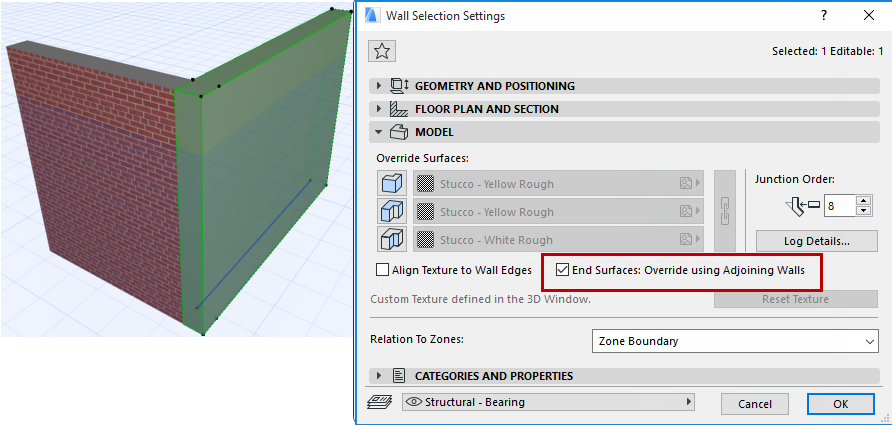892x425 pixels.
Task: Click the Junction Order value field
Action: [837, 206]
